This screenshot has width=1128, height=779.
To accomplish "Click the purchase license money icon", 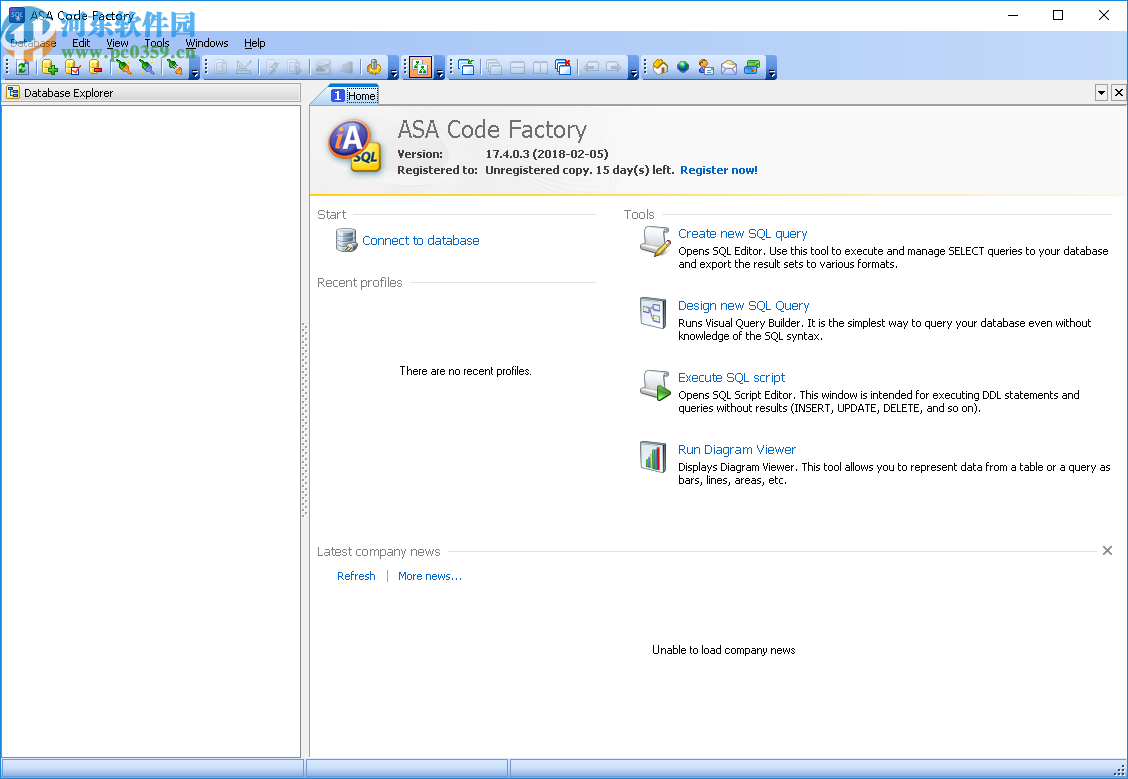I will [x=752, y=66].
